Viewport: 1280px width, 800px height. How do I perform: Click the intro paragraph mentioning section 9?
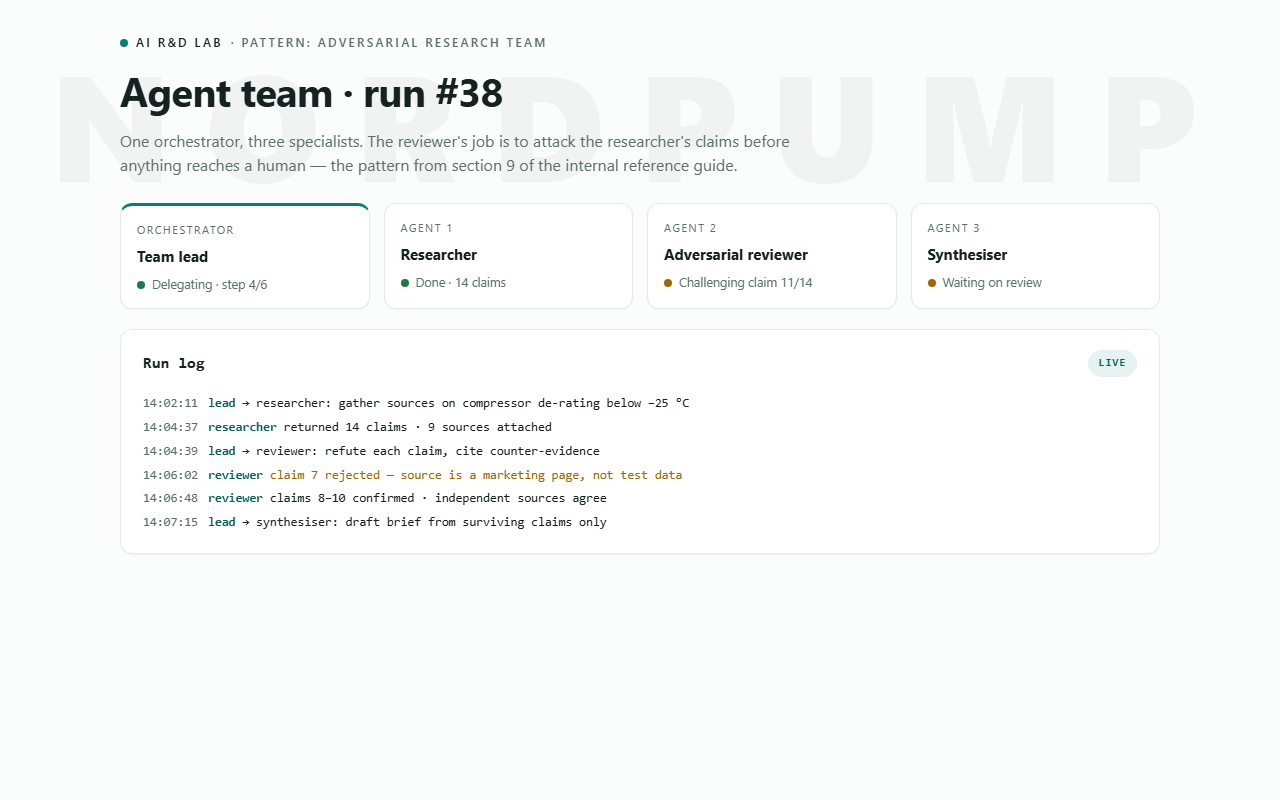tap(455, 153)
